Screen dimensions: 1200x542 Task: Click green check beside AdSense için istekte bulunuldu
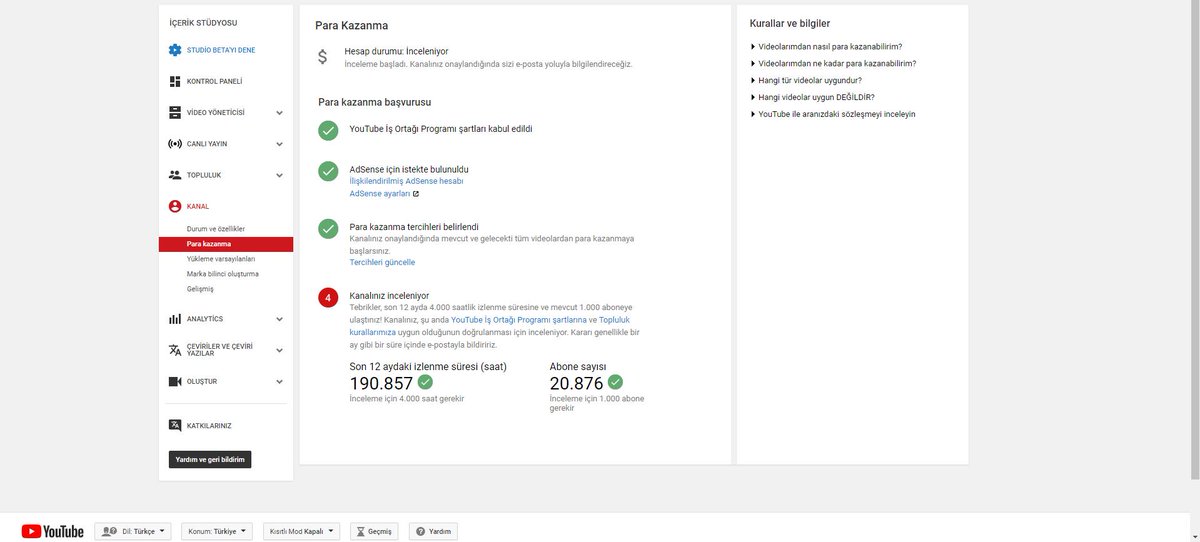[x=328, y=171]
